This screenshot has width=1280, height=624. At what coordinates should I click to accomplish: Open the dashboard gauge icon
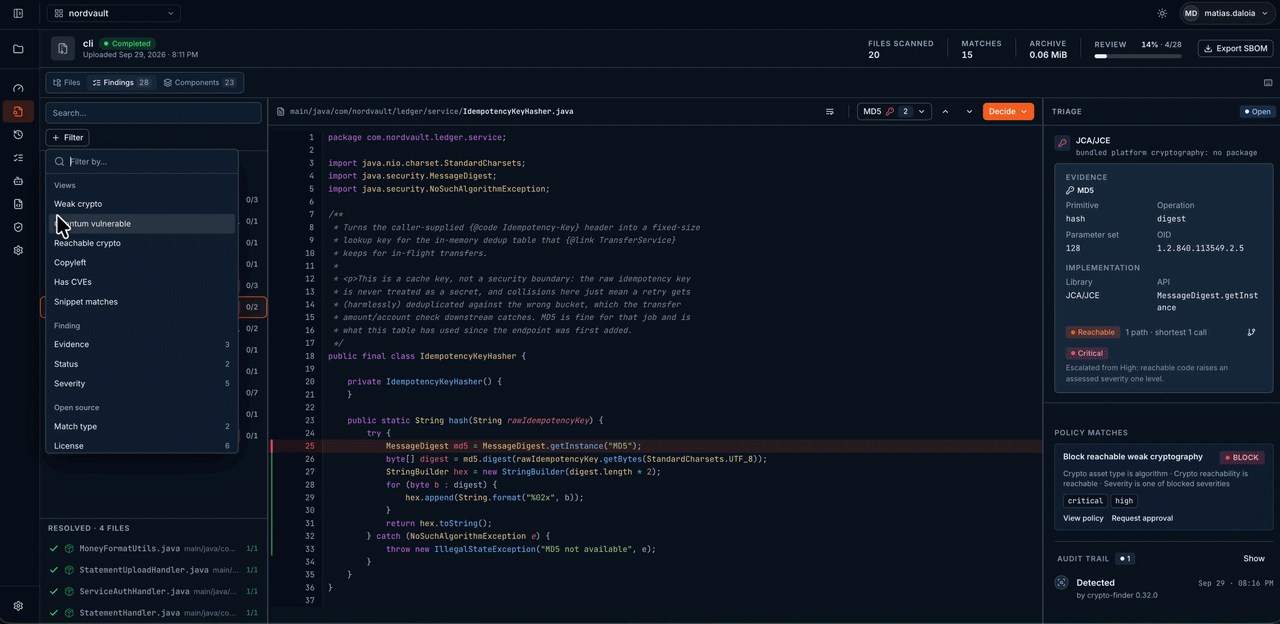pos(18,89)
